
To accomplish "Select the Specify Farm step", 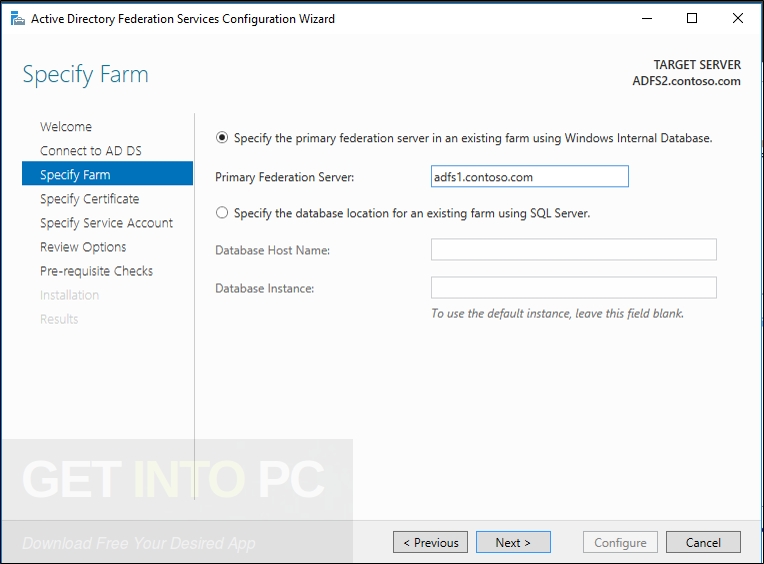I will pyautogui.click(x=107, y=174).
